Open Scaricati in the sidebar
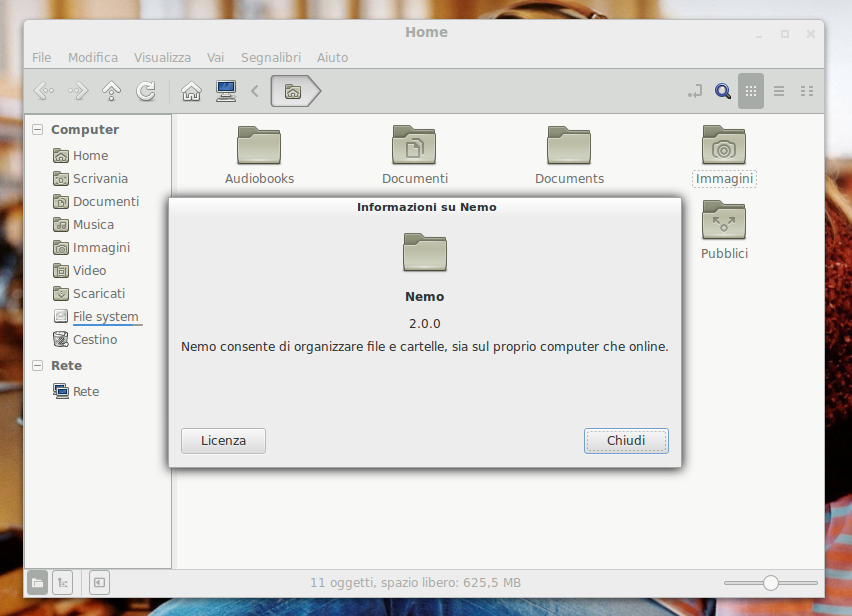The height and width of the screenshot is (616, 852). 89,293
